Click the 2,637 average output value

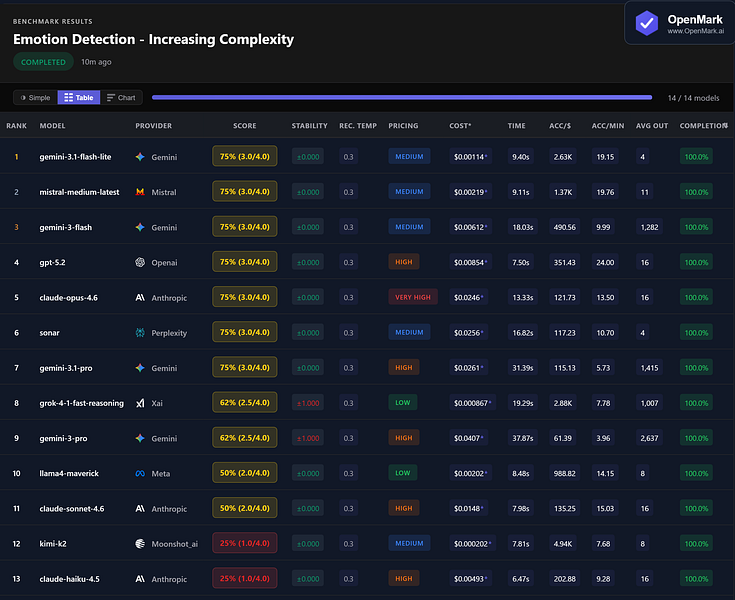pos(649,438)
